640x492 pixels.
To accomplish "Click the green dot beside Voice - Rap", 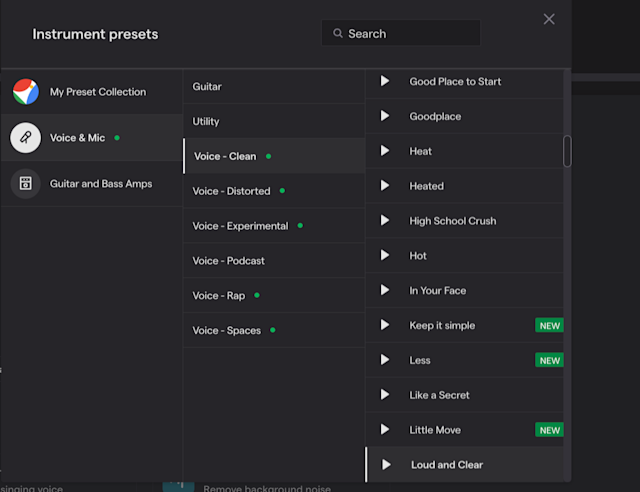I will tap(257, 295).
